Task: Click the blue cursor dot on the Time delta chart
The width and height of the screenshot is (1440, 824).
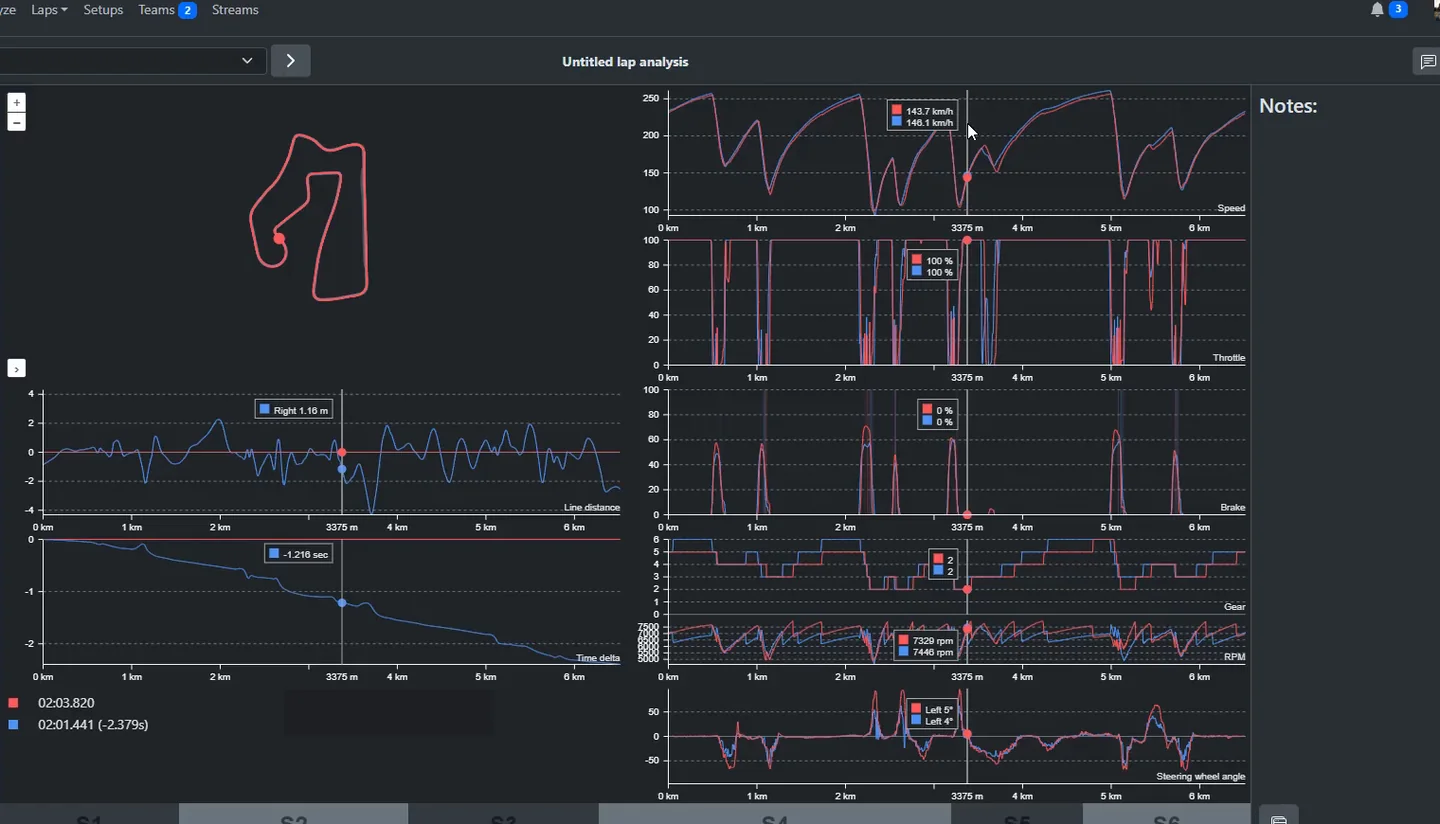Action: coord(342,602)
